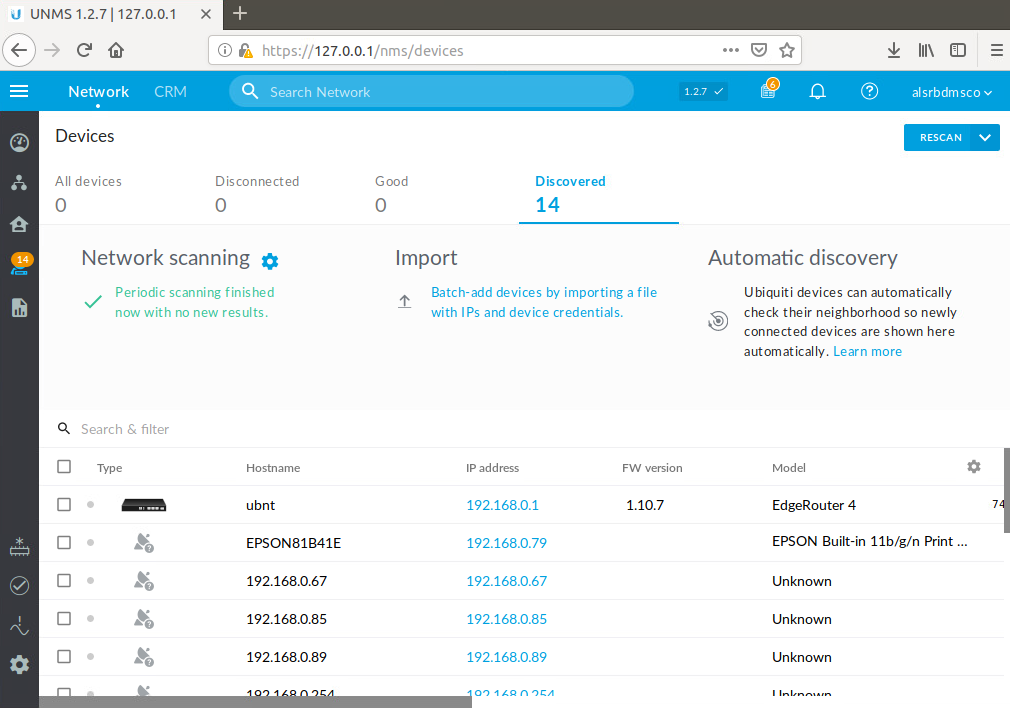Check the 192.168.0.85 row checkbox
The image size is (1010, 708).
click(x=64, y=618)
